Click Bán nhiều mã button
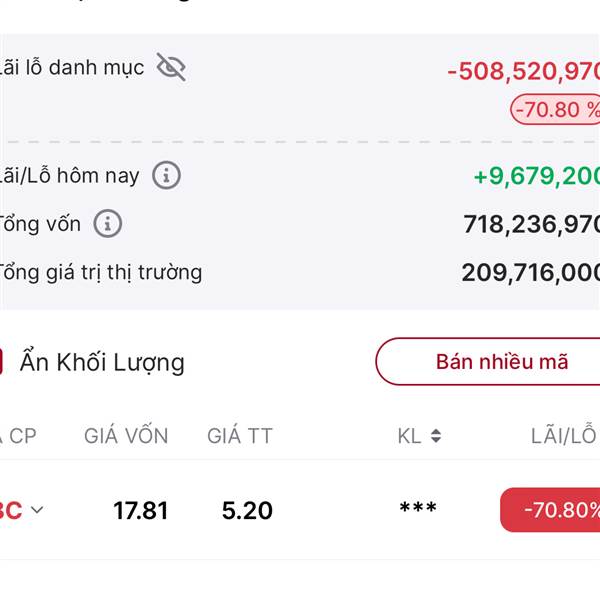 pyautogui.click(x=488, y=362)
